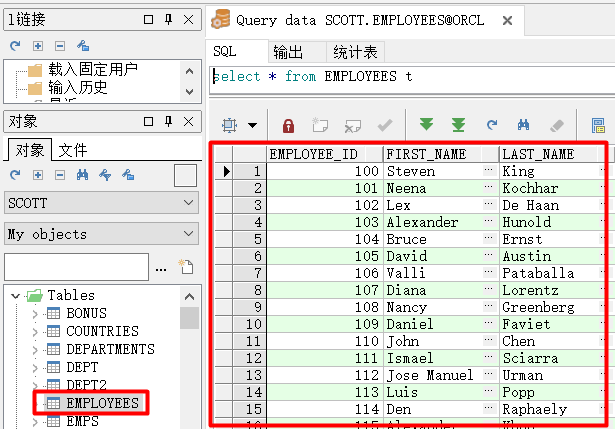
Task: Click the single record view icon
Action: coord(598,125)
